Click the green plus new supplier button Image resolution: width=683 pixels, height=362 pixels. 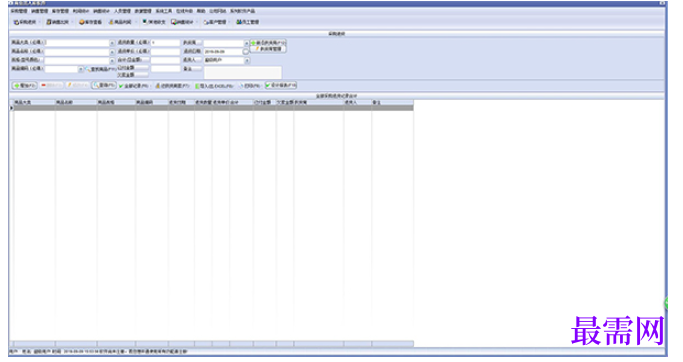268,43
